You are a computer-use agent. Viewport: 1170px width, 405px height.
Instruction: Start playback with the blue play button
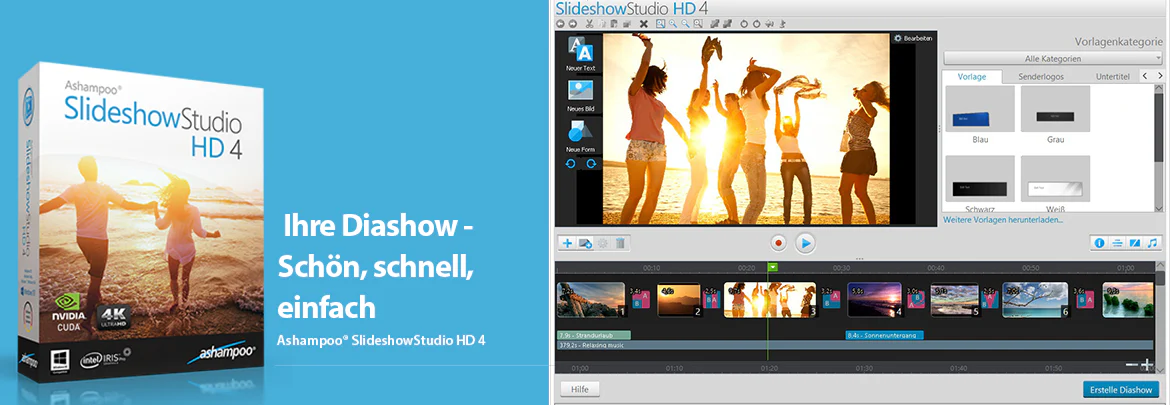click(805, 242)
